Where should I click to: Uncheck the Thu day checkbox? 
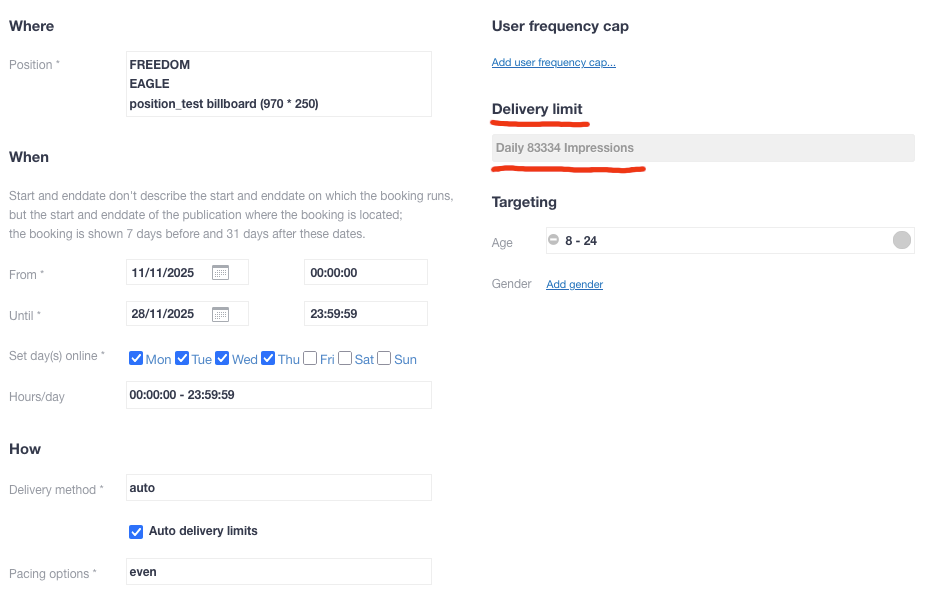(268, 358)
